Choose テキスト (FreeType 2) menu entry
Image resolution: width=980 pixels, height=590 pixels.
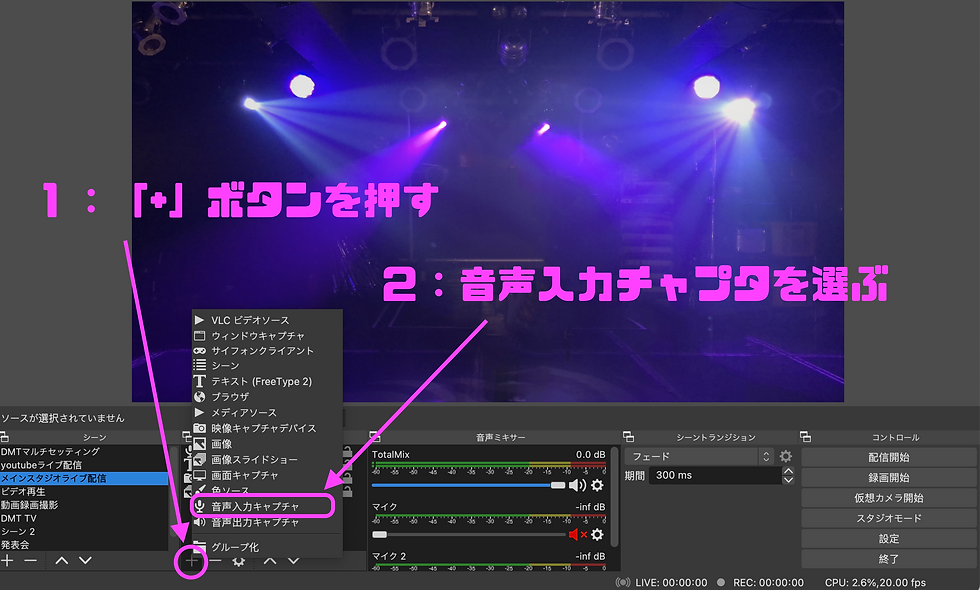point(267,381)
